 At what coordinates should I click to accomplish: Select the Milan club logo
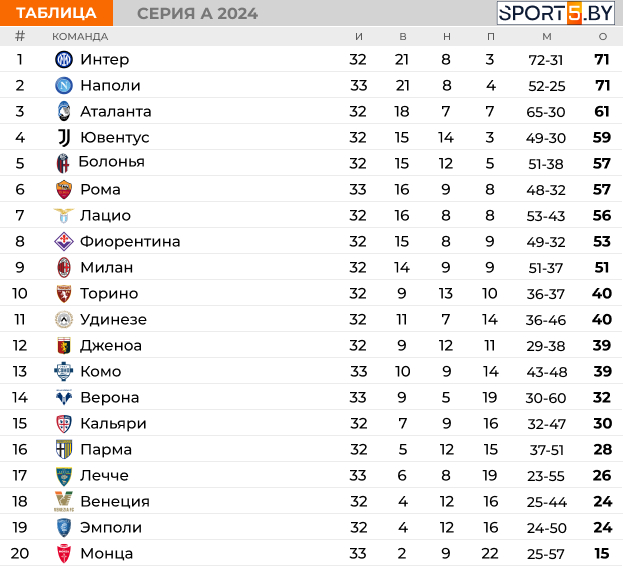pos(64,267)
